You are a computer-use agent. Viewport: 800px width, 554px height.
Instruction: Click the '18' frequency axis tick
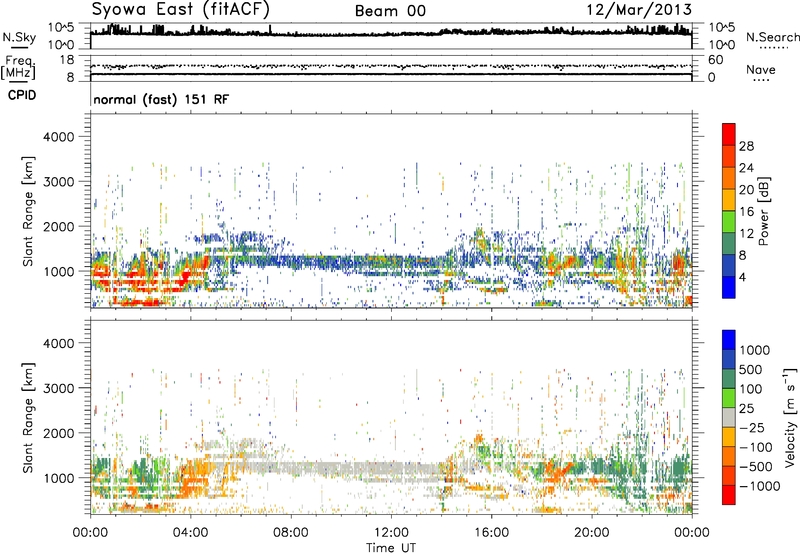tap(67, 60)
